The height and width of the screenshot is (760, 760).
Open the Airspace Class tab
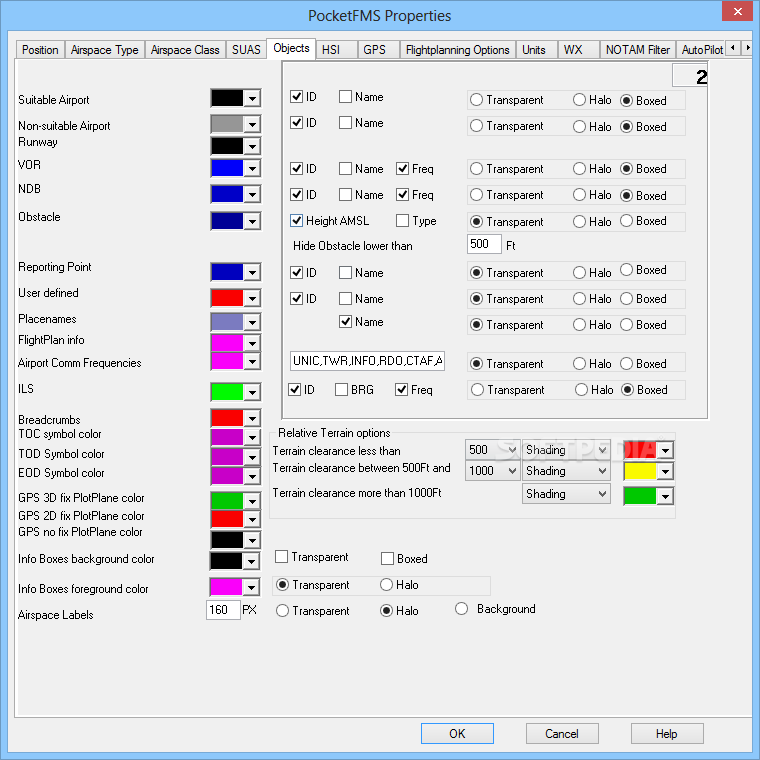[x=185, y=50]
